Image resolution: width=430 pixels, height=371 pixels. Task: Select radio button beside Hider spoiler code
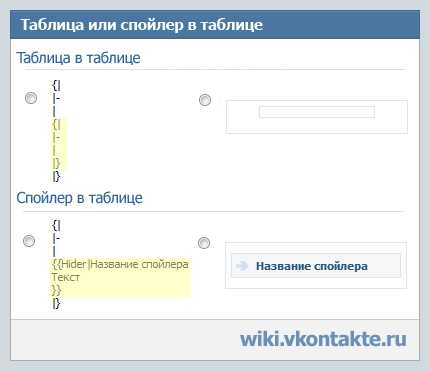(29, 241)
